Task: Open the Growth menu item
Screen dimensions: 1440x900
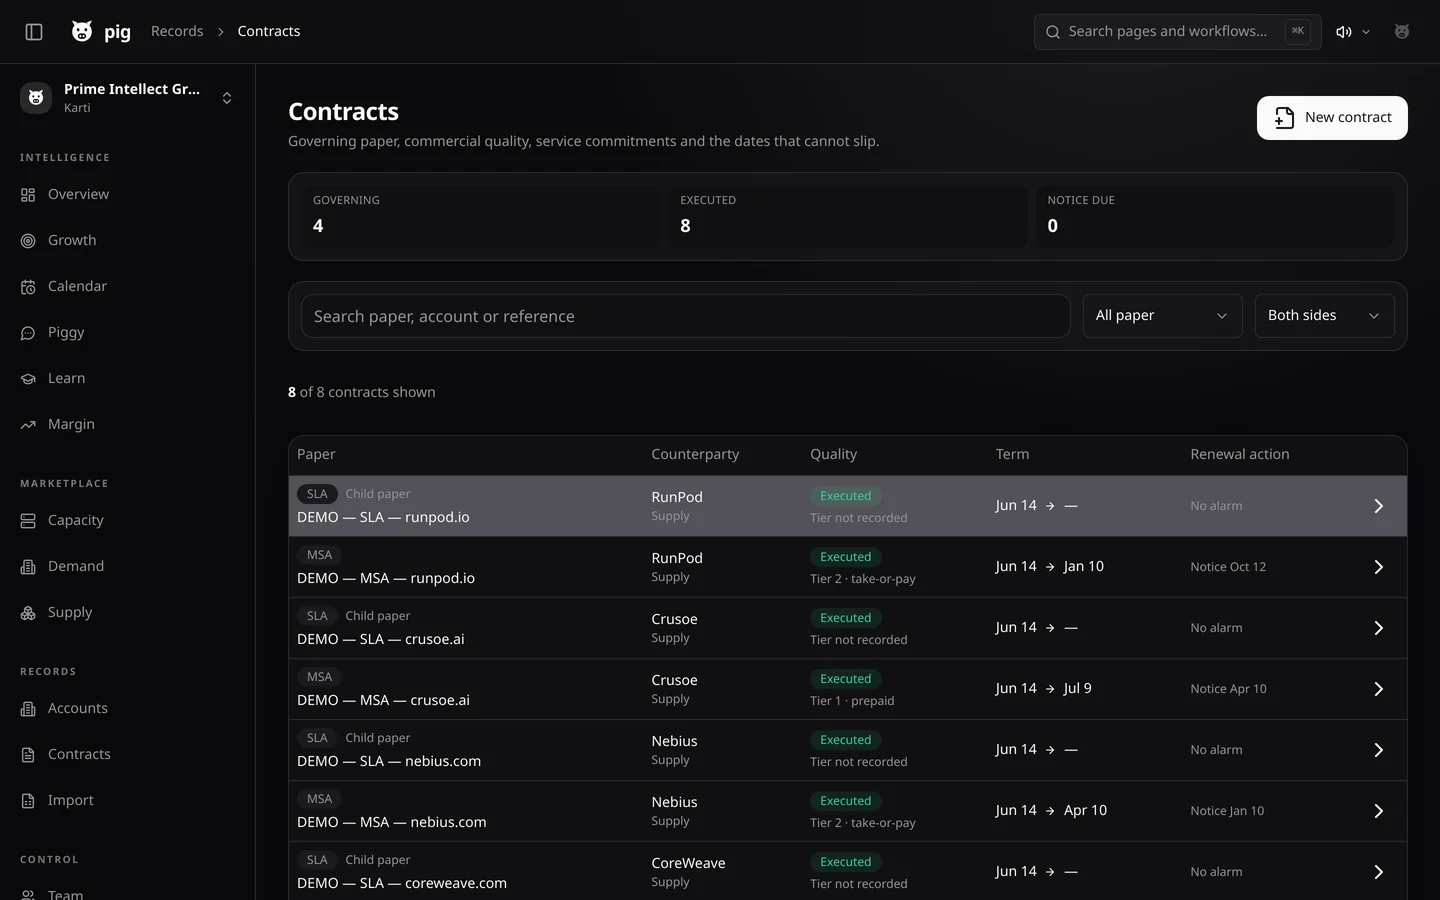Action: [x=127, y=241]
